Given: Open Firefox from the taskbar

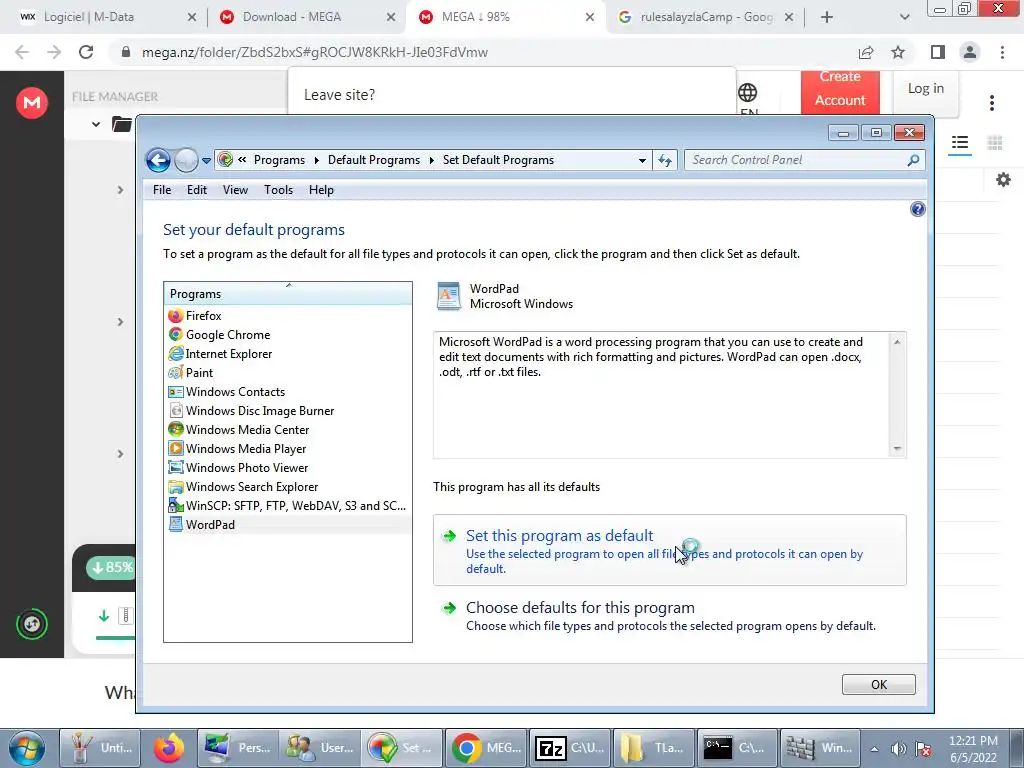Looking at the screenshot, I should click(169, 748).
